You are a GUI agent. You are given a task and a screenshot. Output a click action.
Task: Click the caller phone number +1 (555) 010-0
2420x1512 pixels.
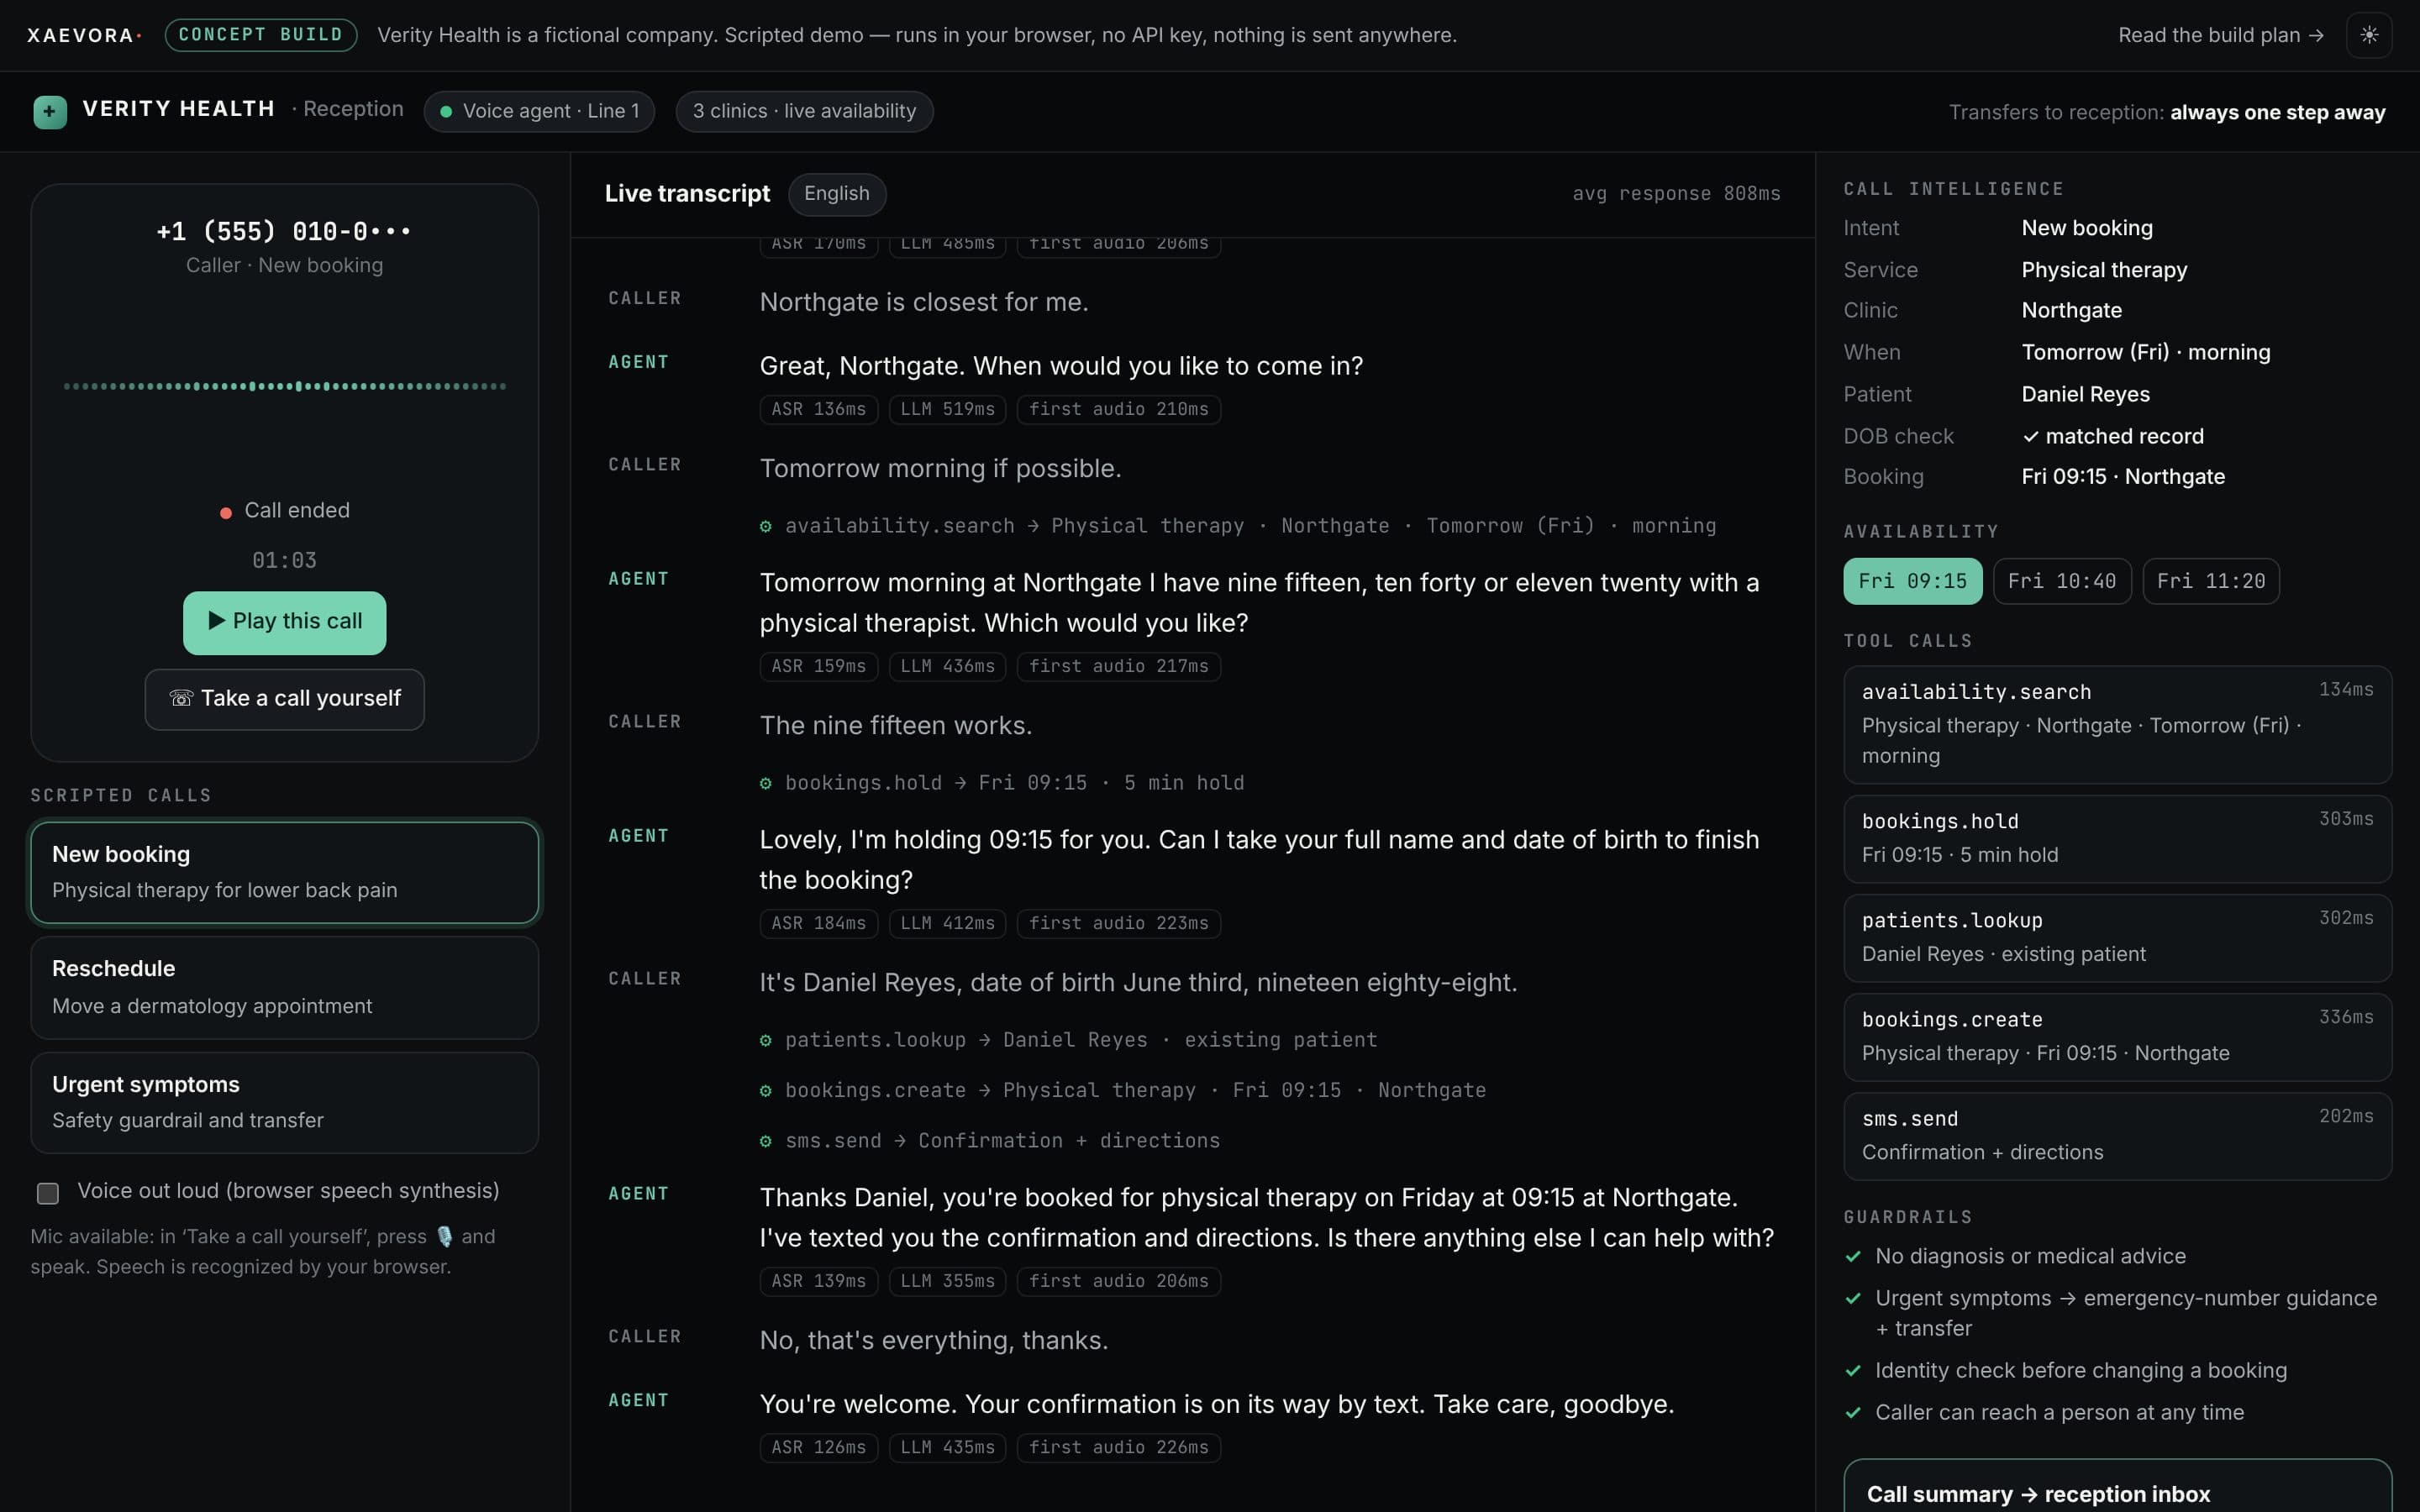click(x=284, y=232)
